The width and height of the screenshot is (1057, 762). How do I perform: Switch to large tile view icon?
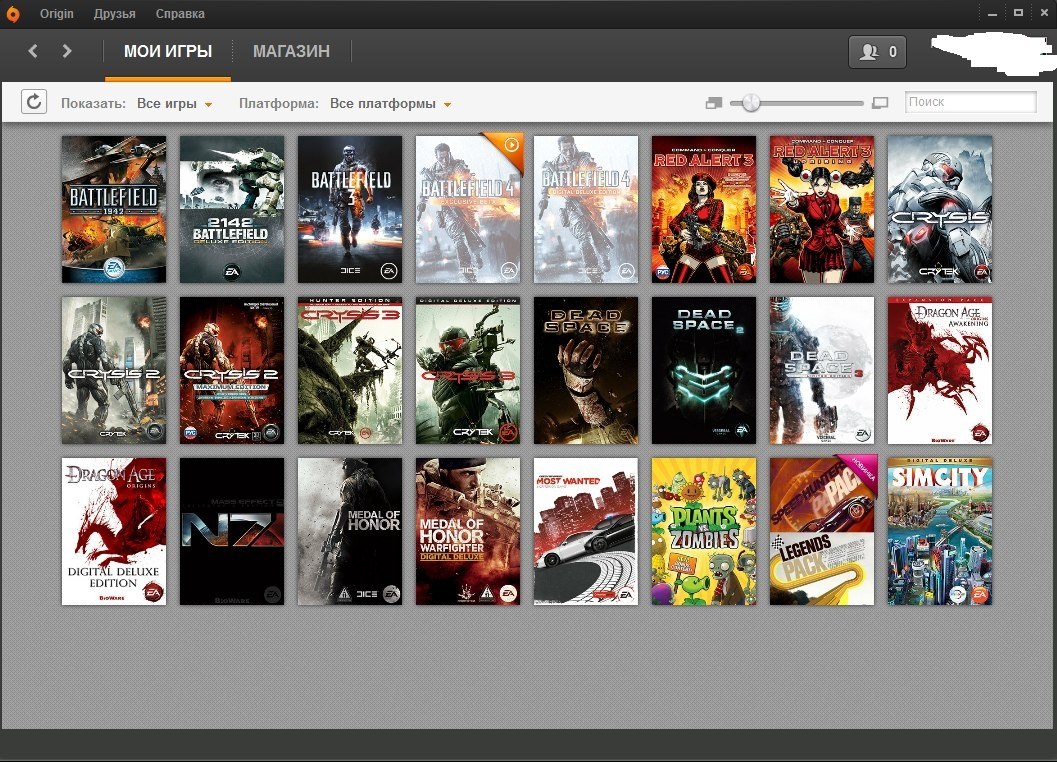tap(880, 103)
